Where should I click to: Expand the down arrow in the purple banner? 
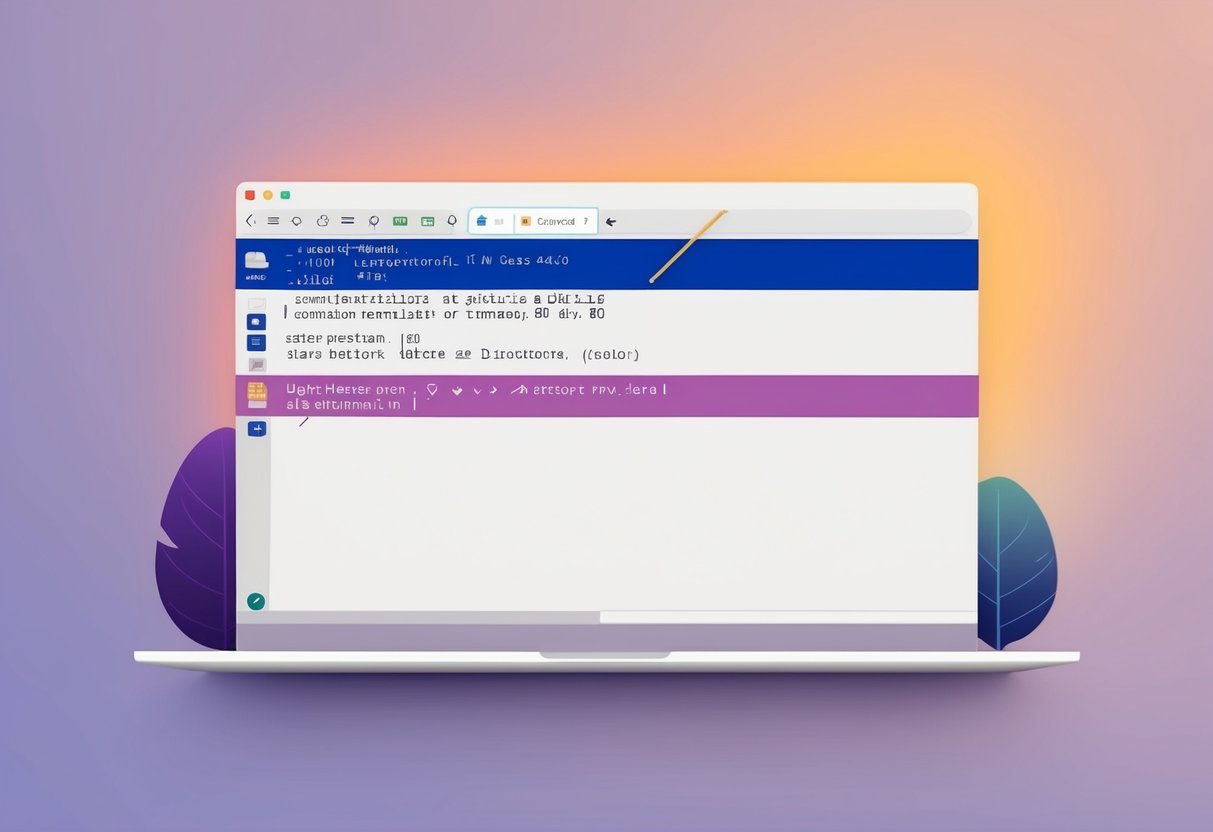coord(456,390)
